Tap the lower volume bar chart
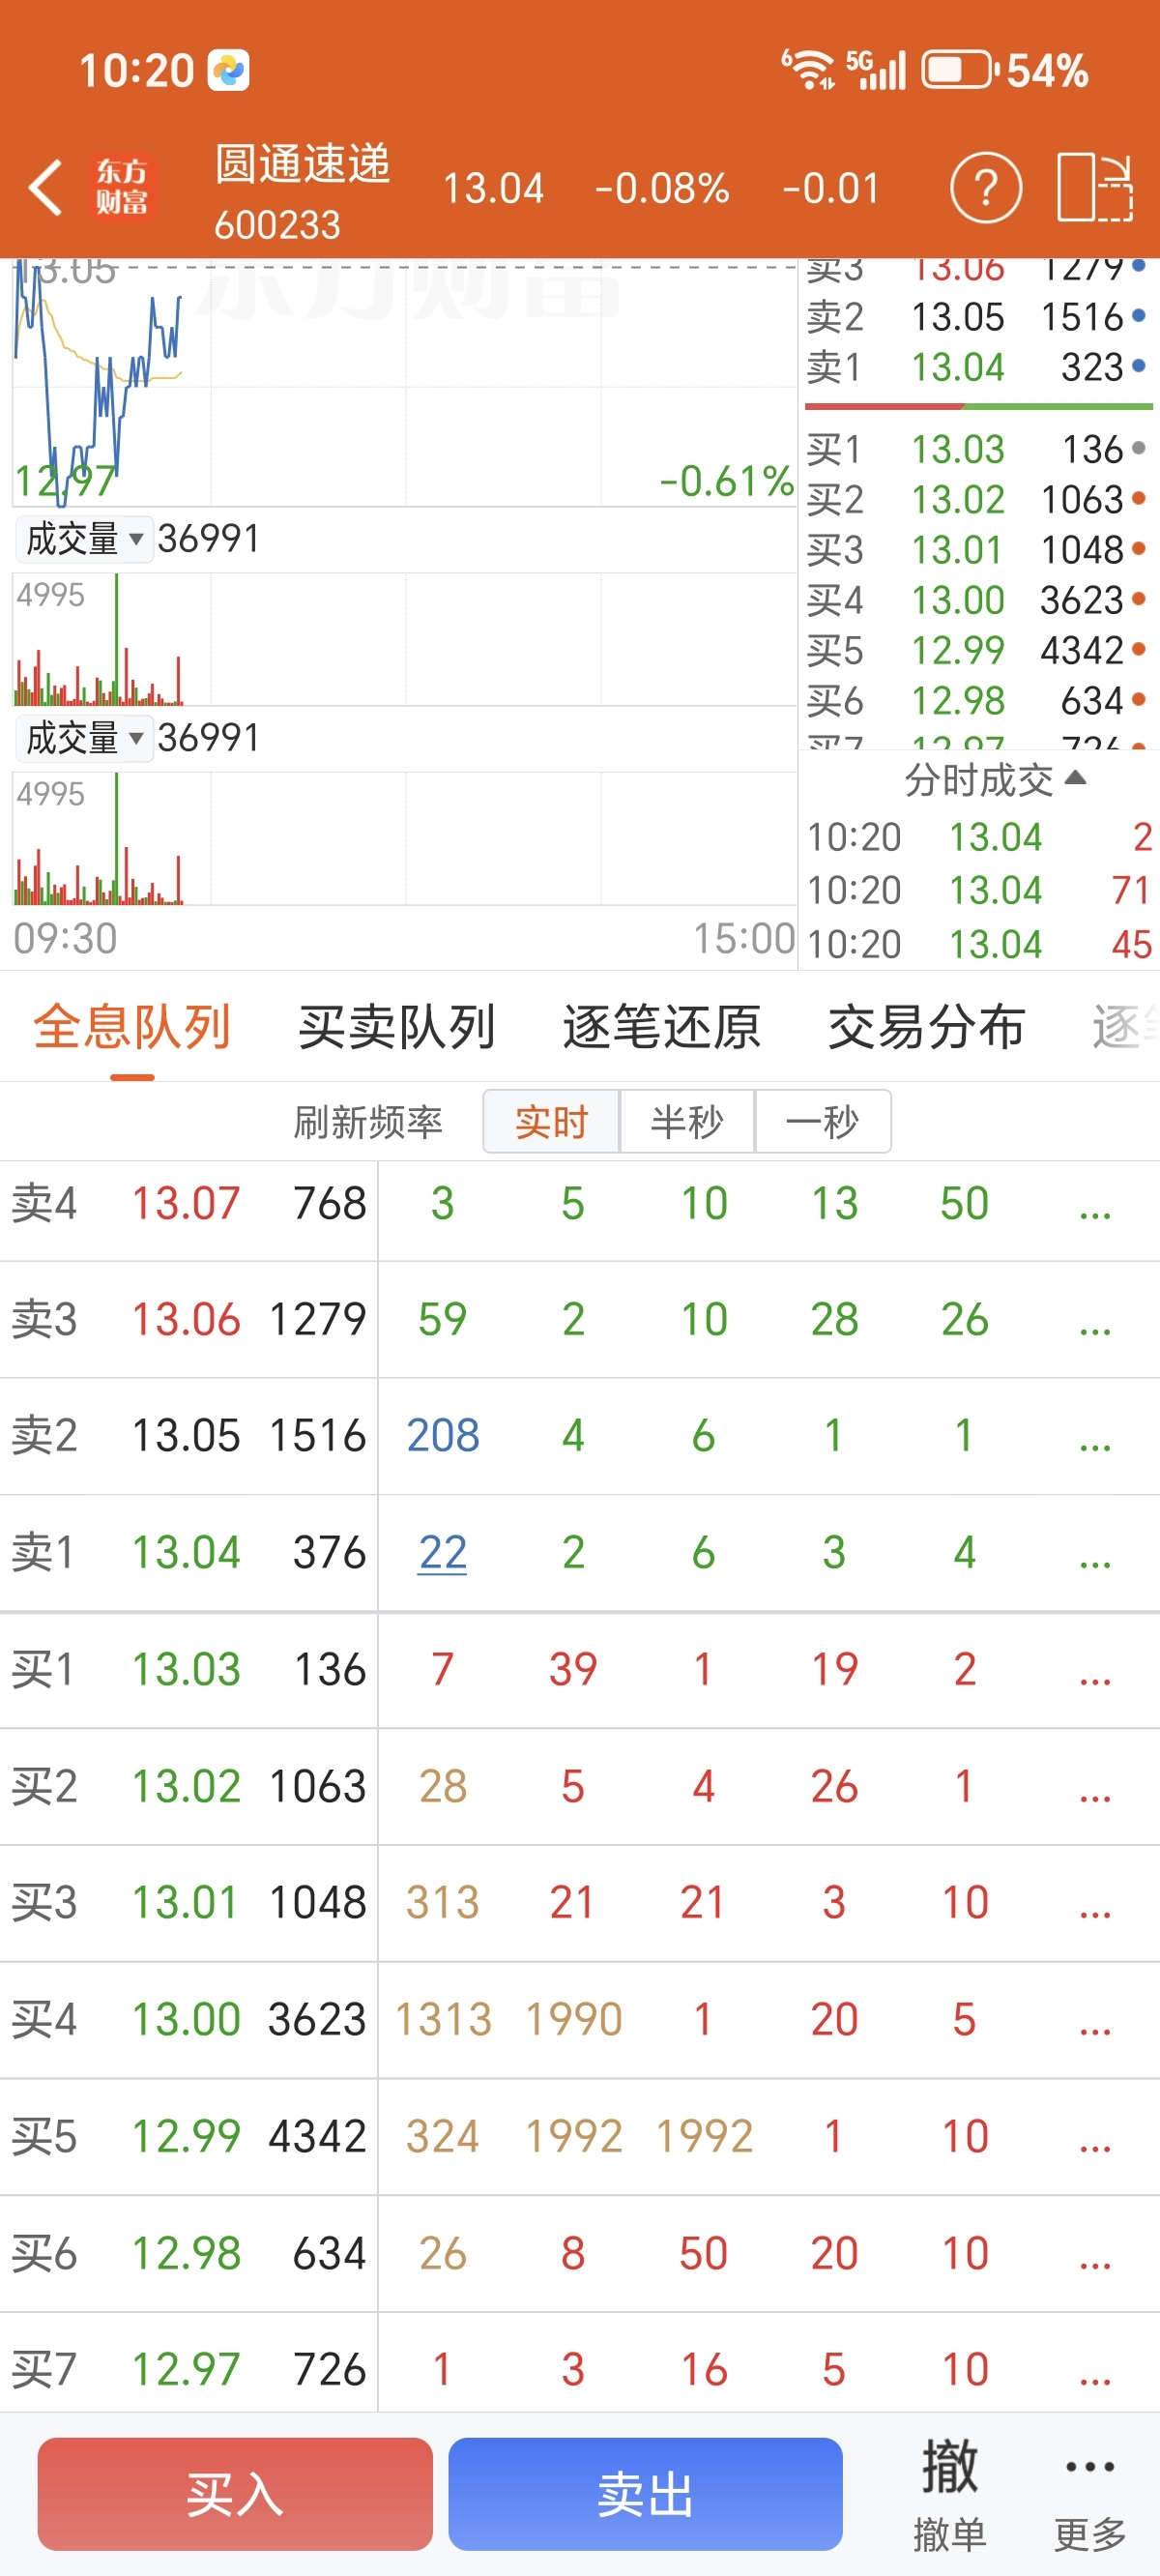This screenshot has height=2576, width=1160. tap(404, 838)
